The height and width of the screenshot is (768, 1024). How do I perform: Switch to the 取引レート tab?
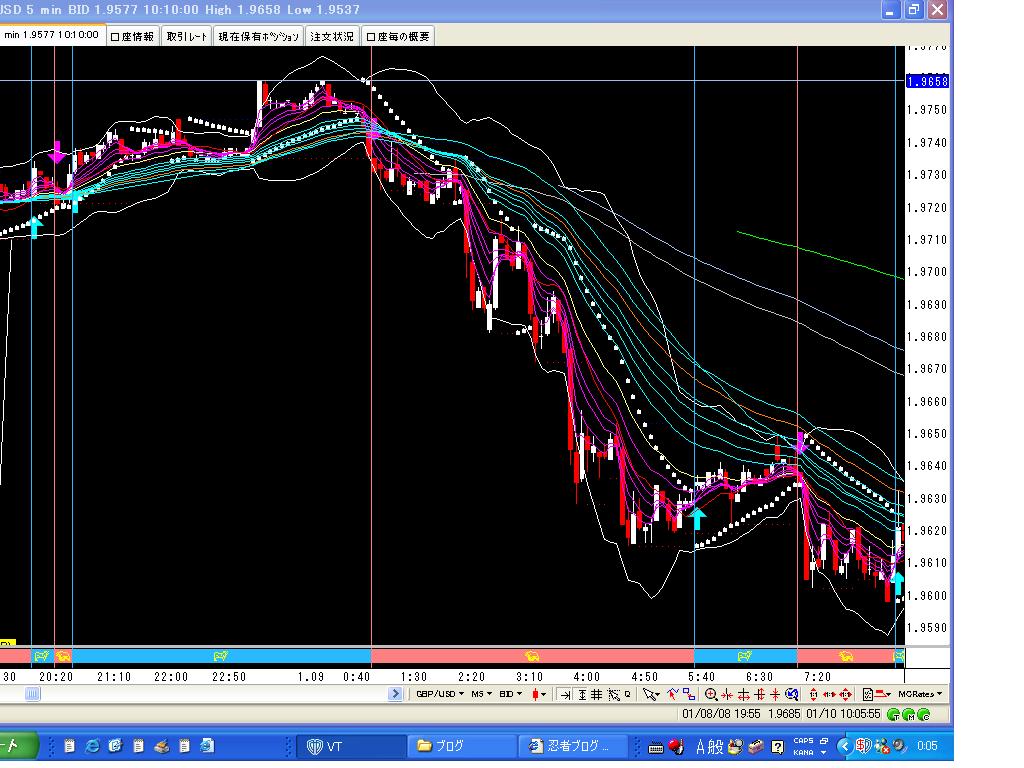coord(187,37)
